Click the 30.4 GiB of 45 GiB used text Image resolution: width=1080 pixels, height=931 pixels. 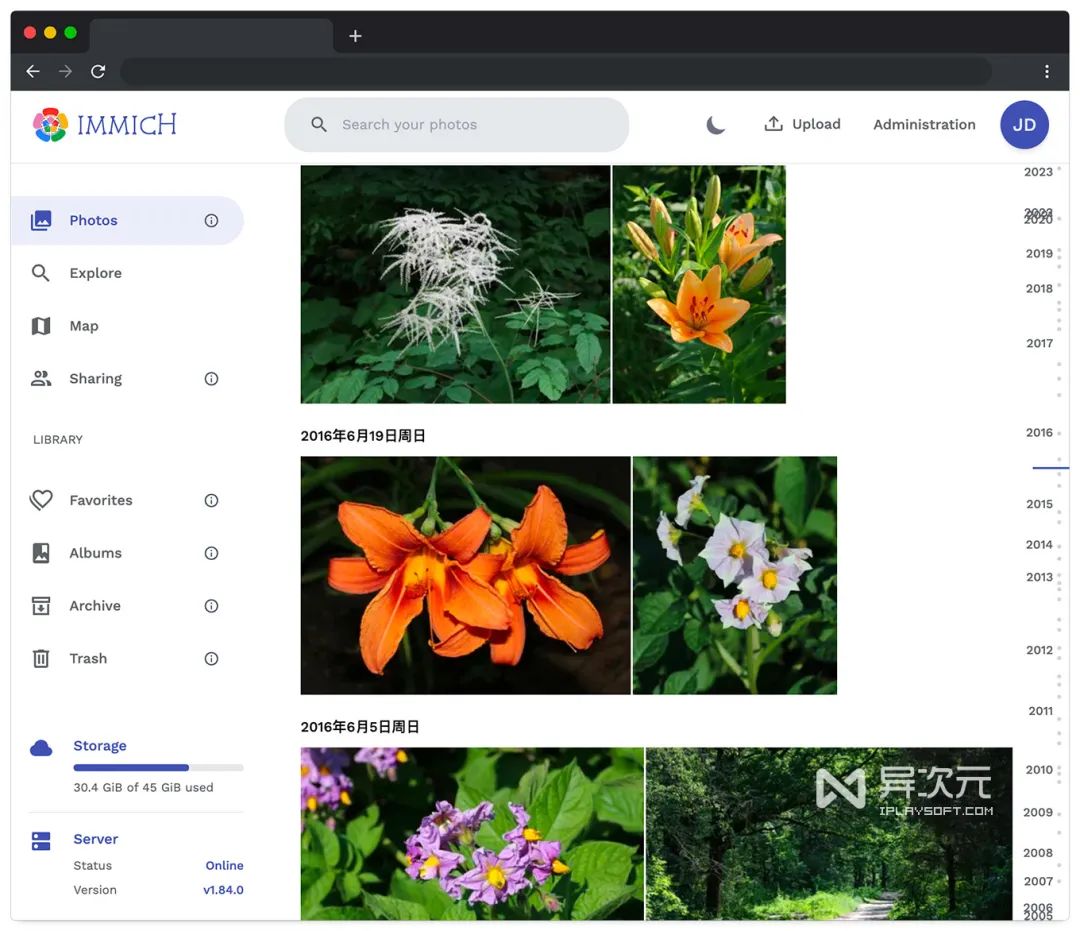pos(143,787)
